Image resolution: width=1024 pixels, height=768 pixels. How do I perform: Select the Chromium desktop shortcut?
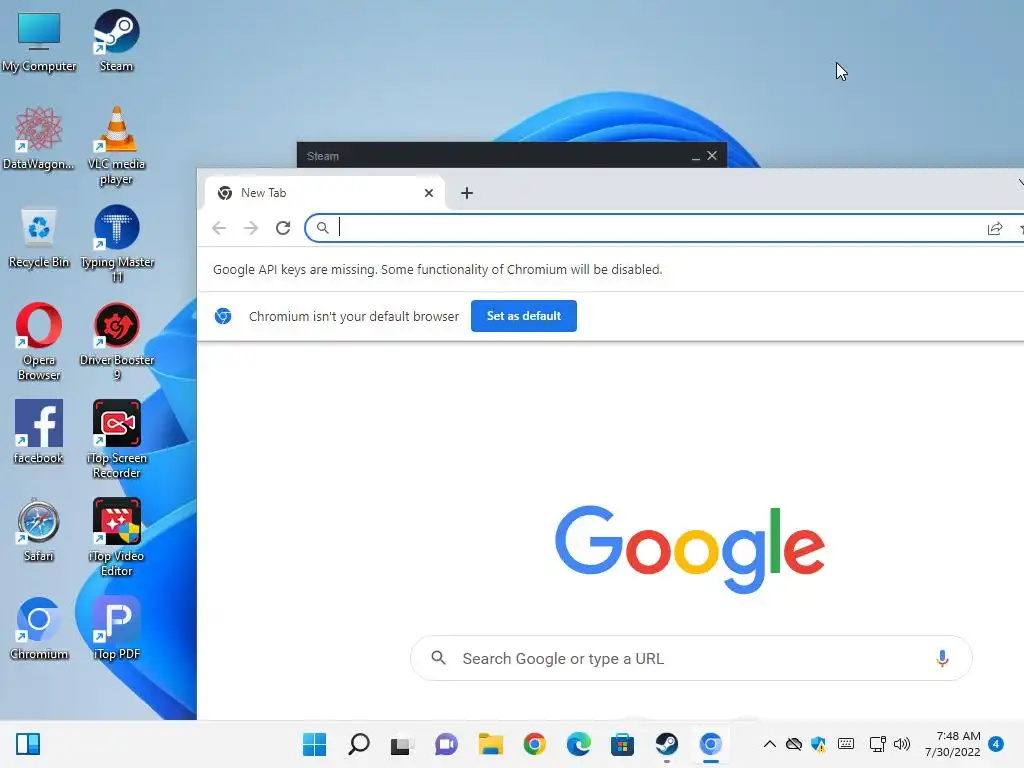point(39,628)
